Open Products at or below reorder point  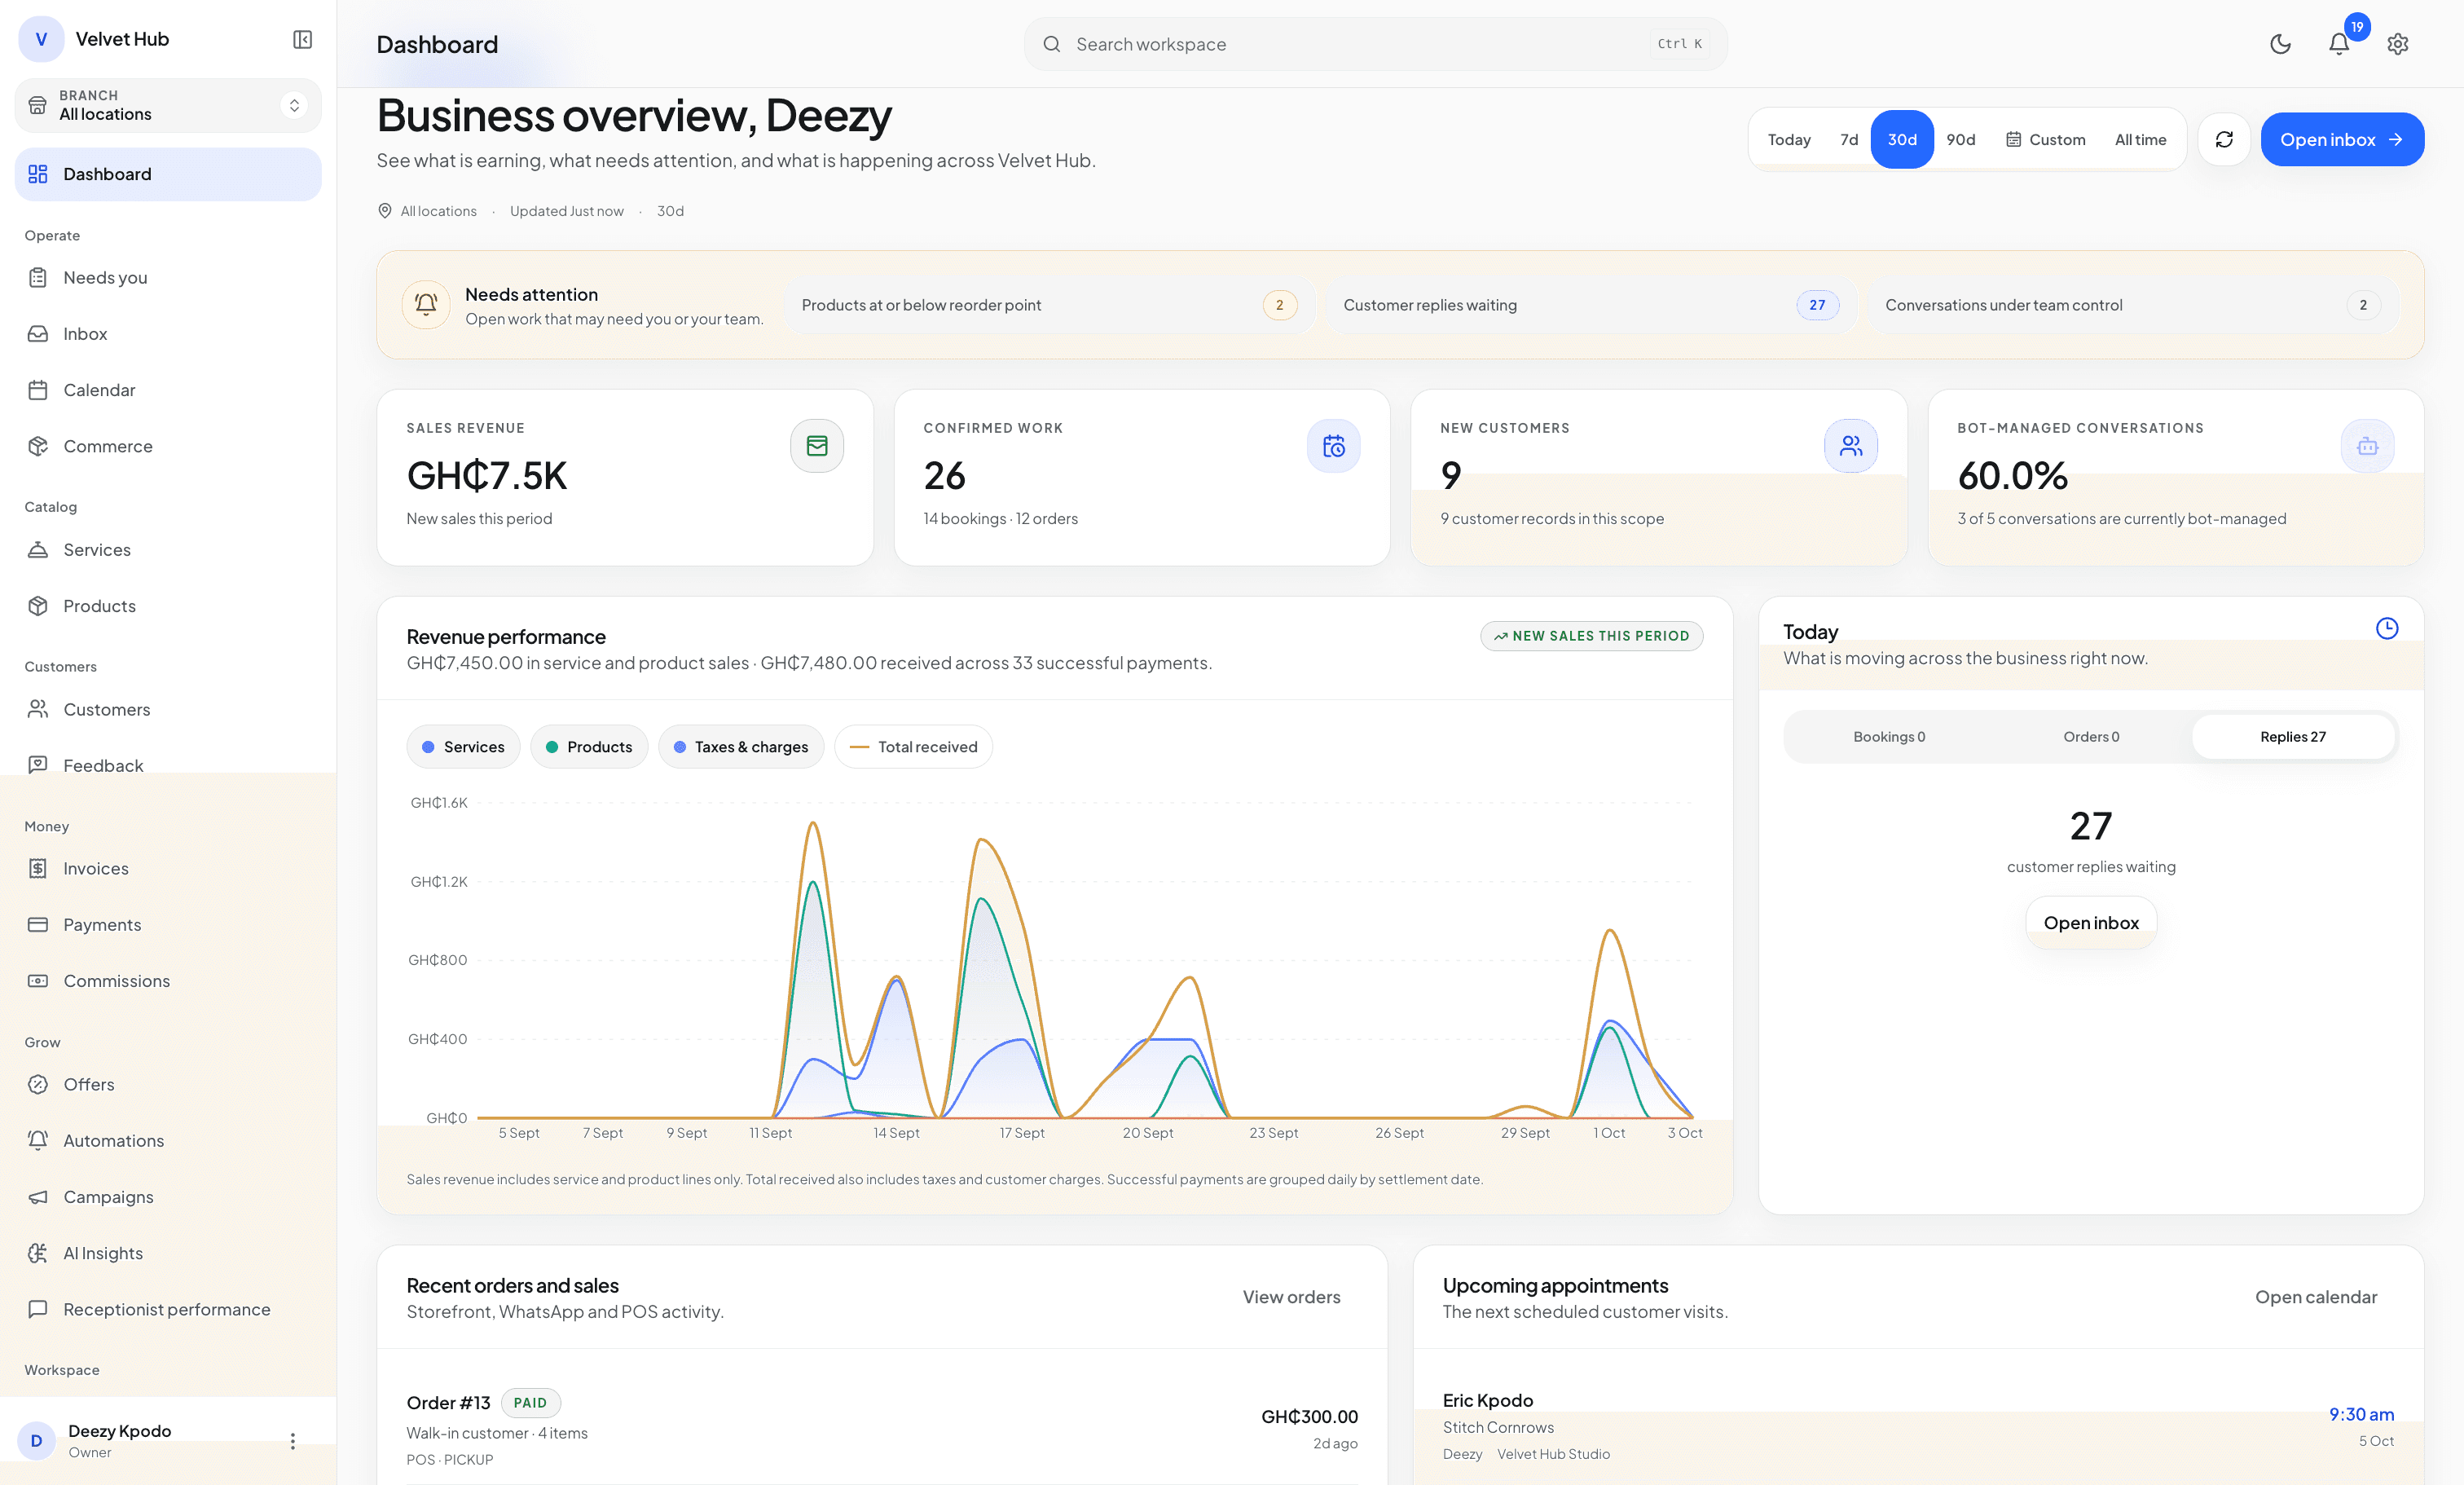coord(1050,305)
